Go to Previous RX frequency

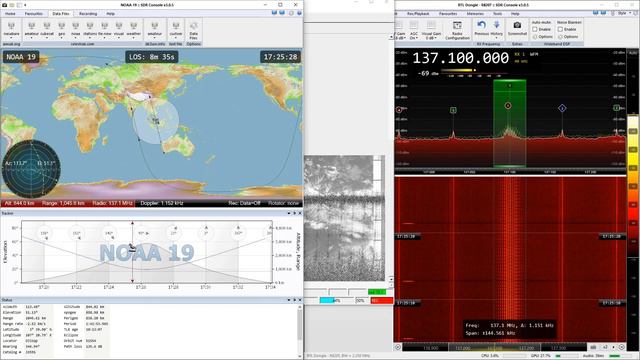pos(481,29)
